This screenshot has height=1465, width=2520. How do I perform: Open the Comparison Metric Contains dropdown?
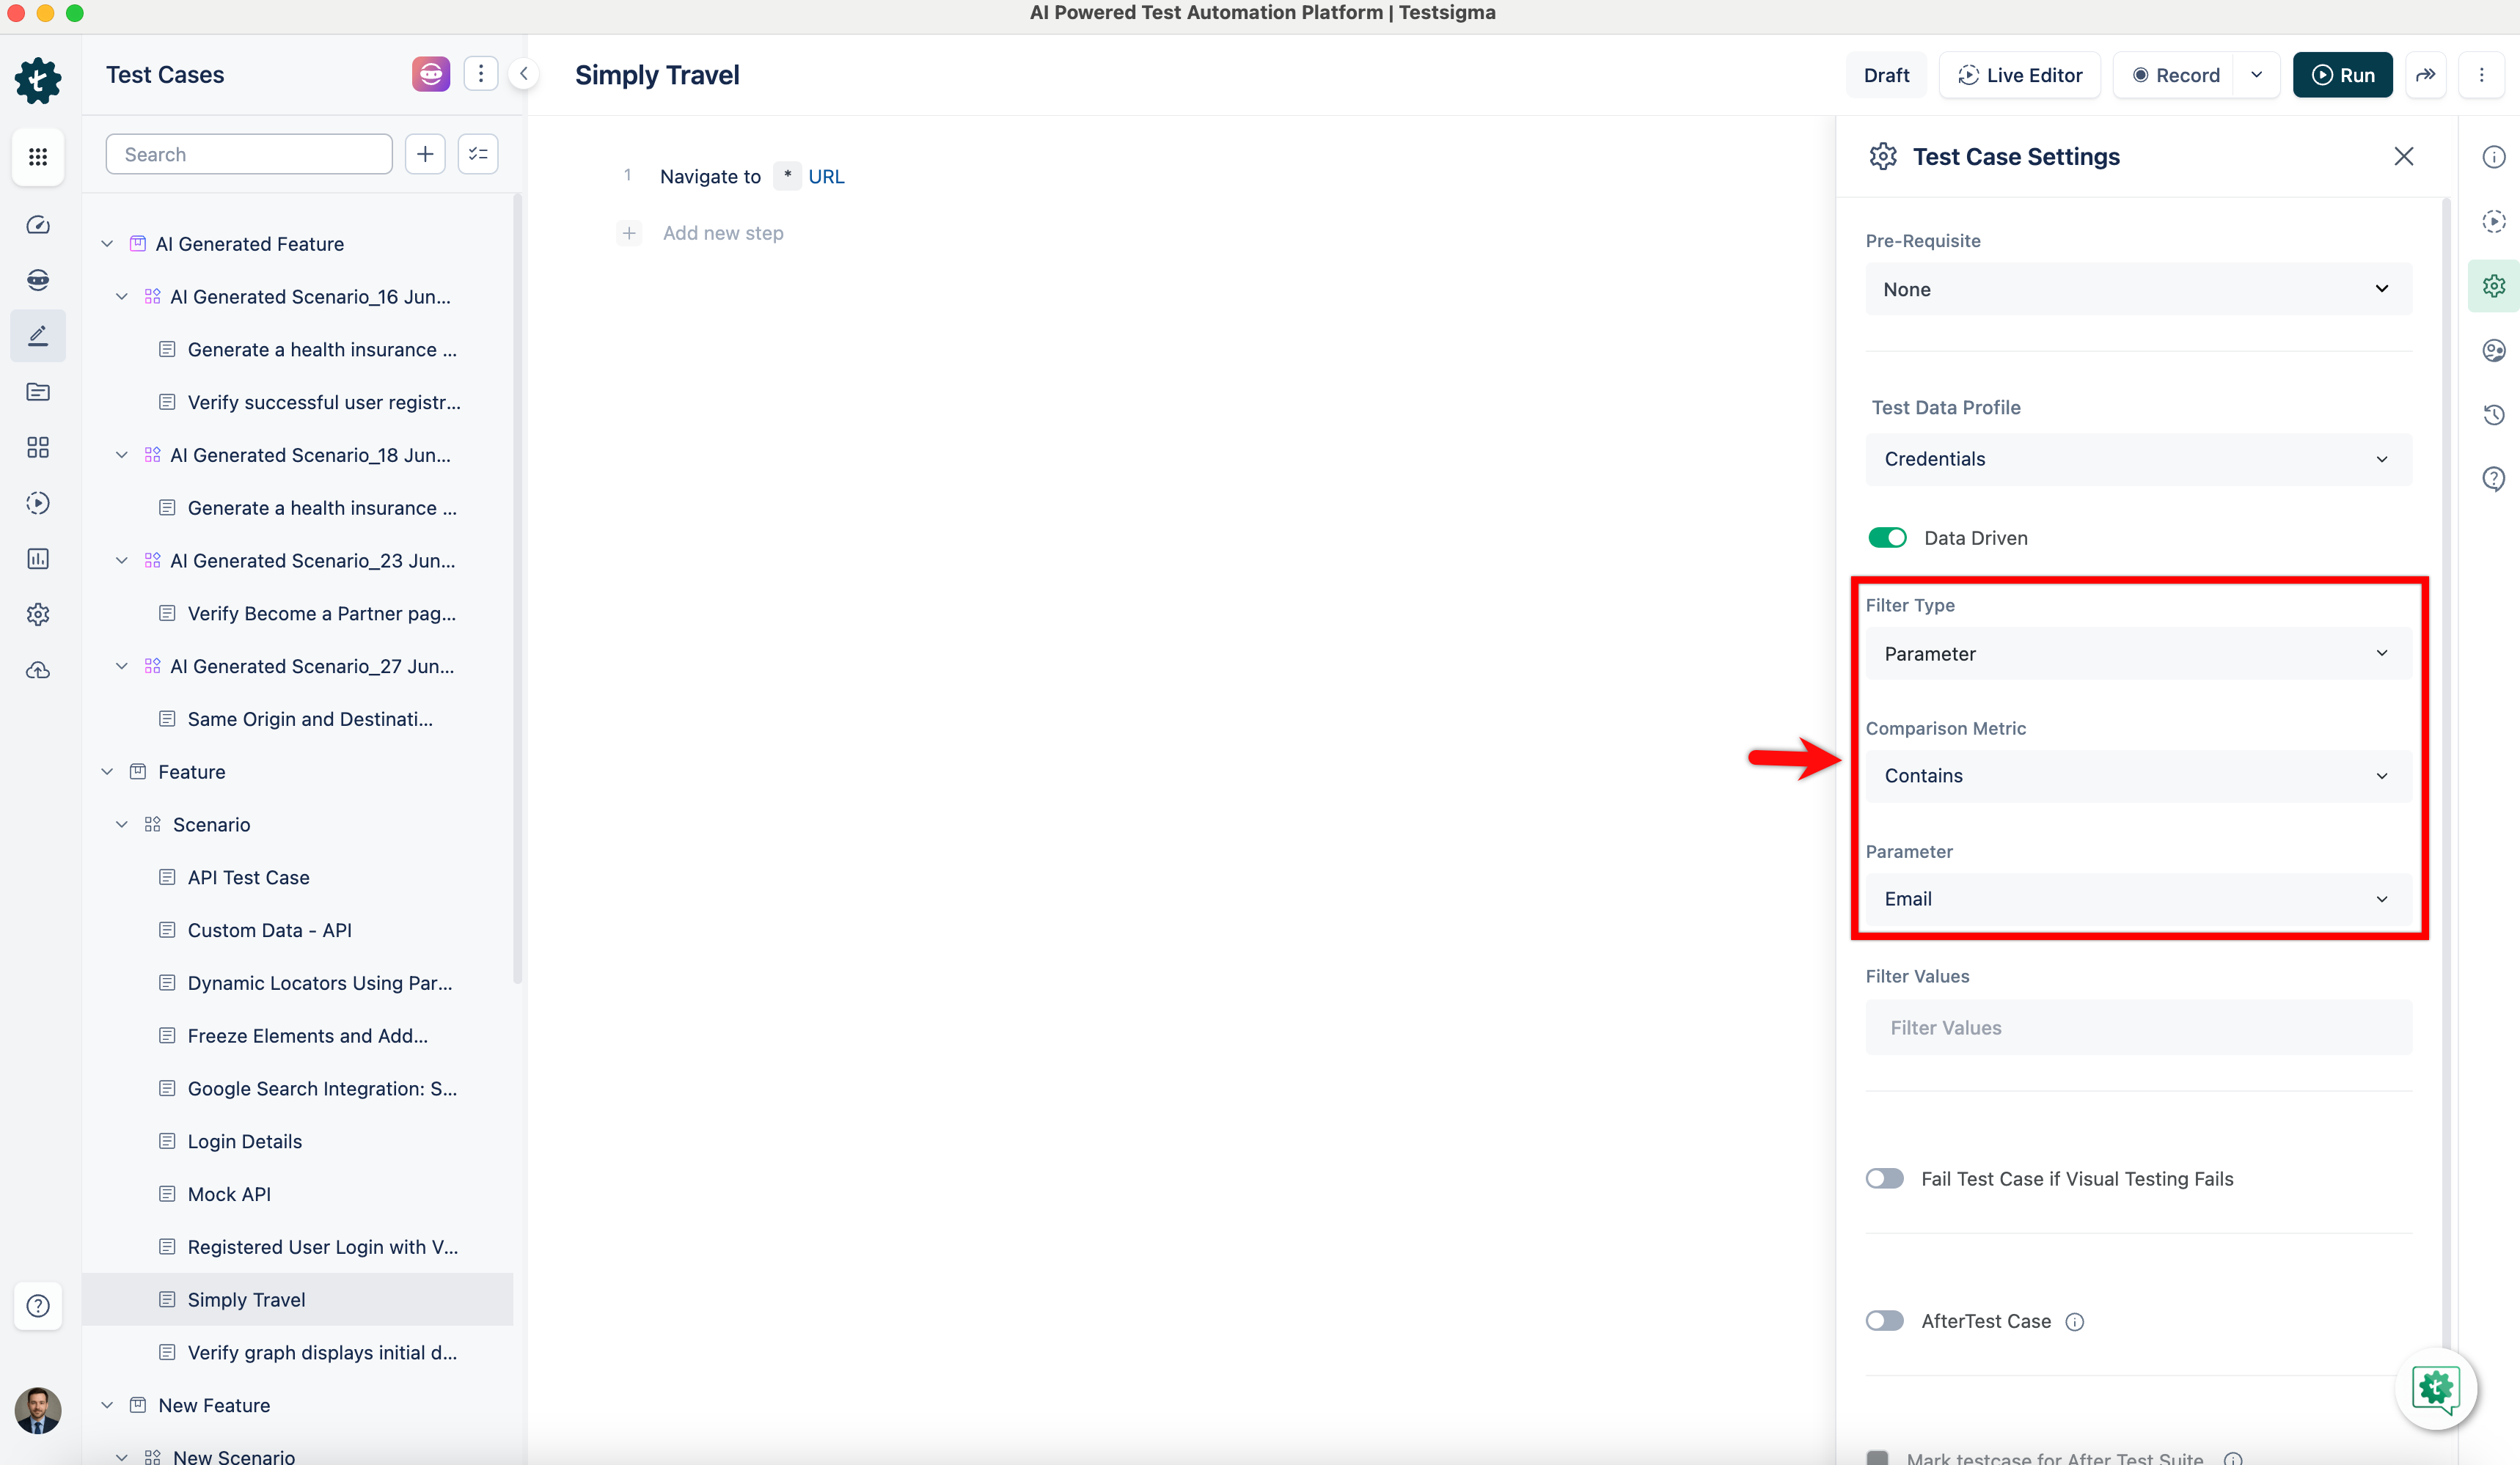2137,776
